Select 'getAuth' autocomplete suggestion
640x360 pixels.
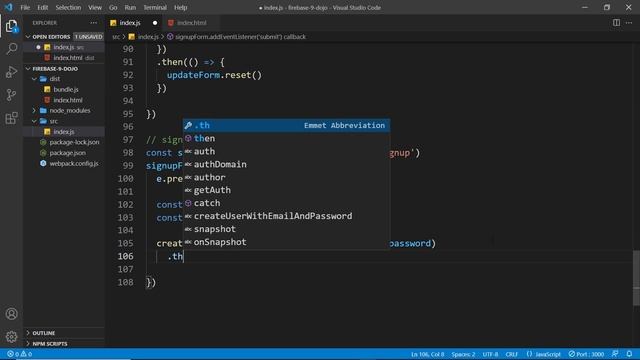pos(286,190)
